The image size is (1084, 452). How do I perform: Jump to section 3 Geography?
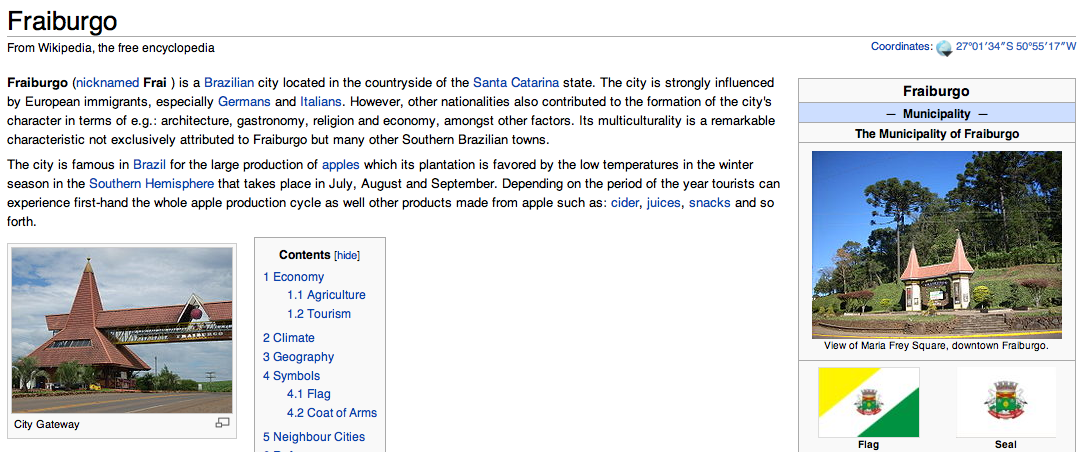click(x=298, y=357)
